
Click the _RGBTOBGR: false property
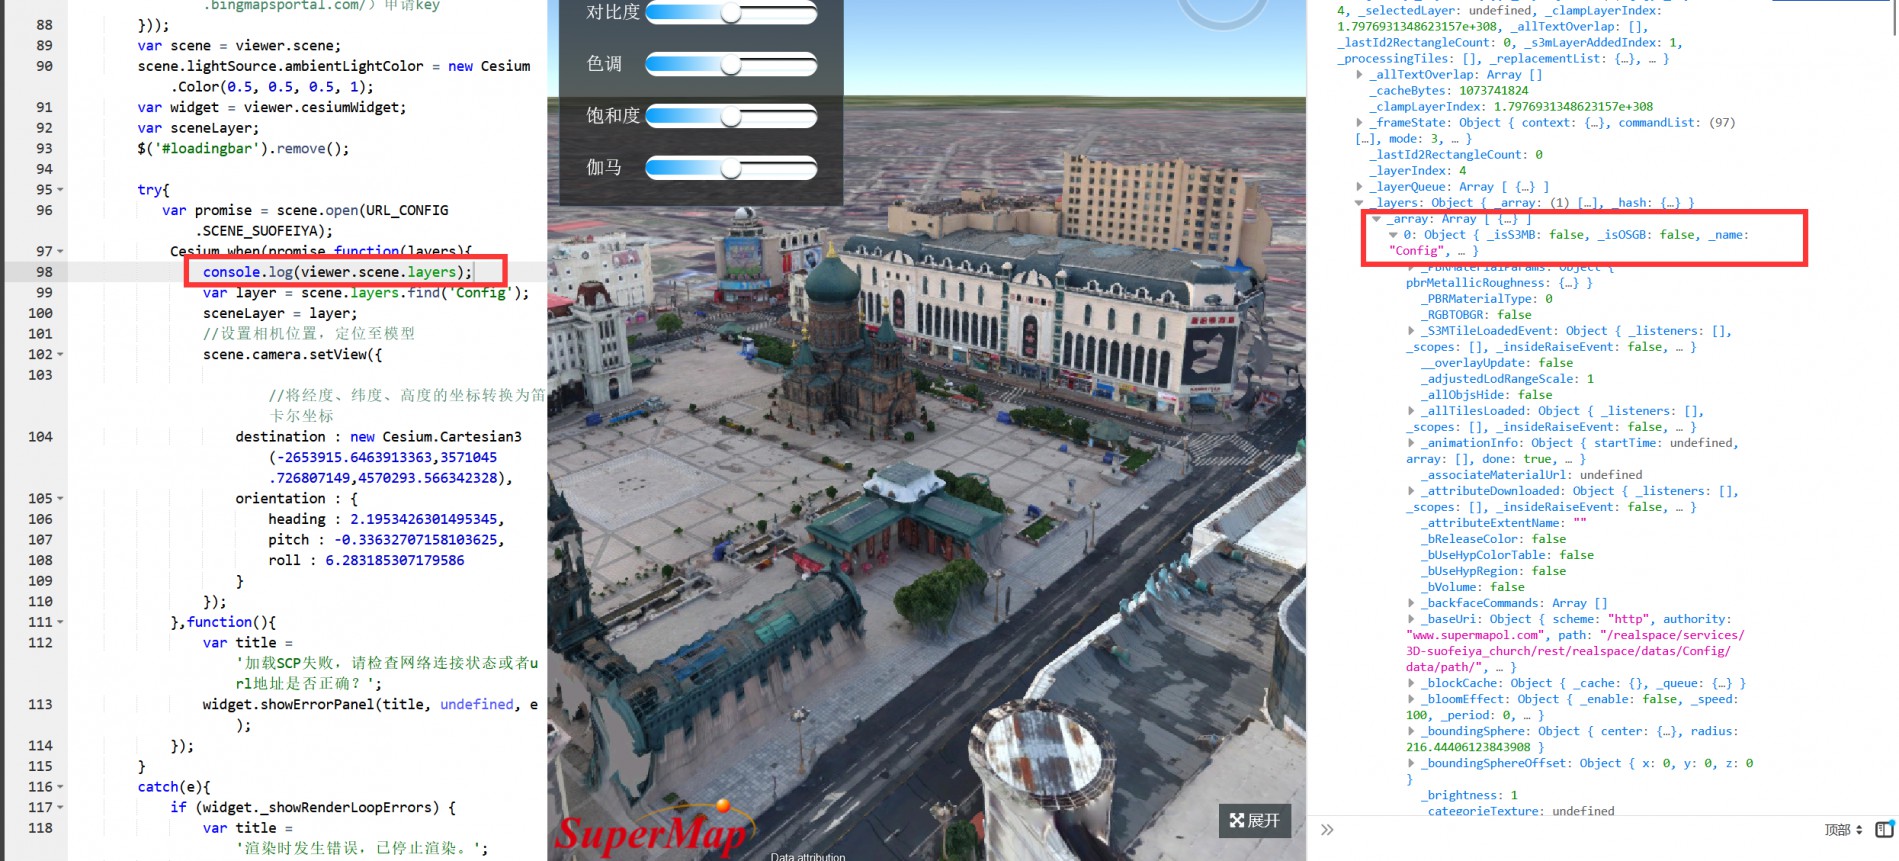[1476, 315]
